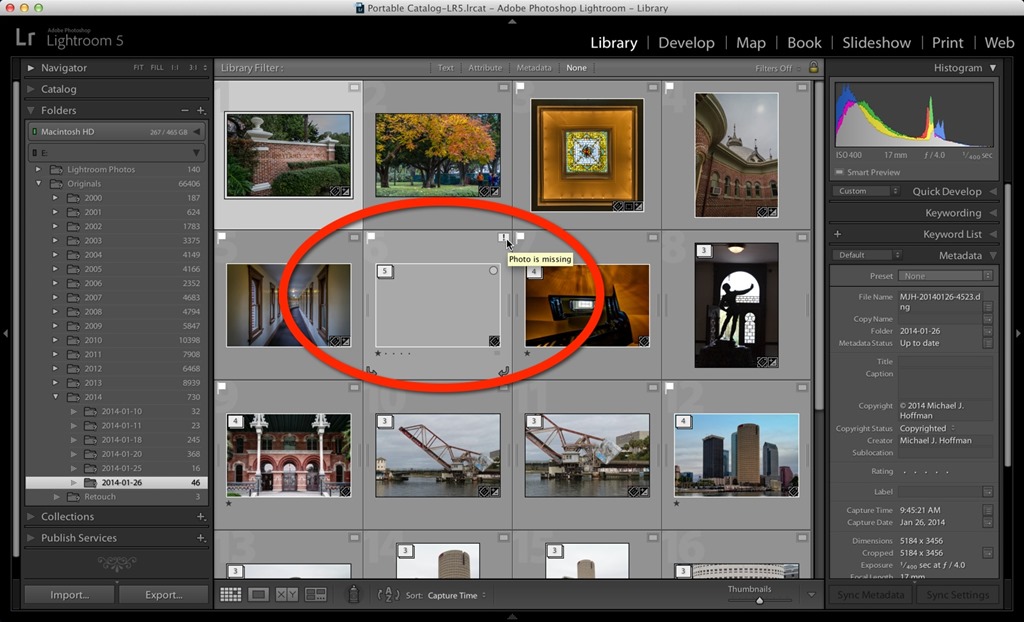Open the Develop module
Viewport: 1024px width, 622px height.
[x=686, y=43]
